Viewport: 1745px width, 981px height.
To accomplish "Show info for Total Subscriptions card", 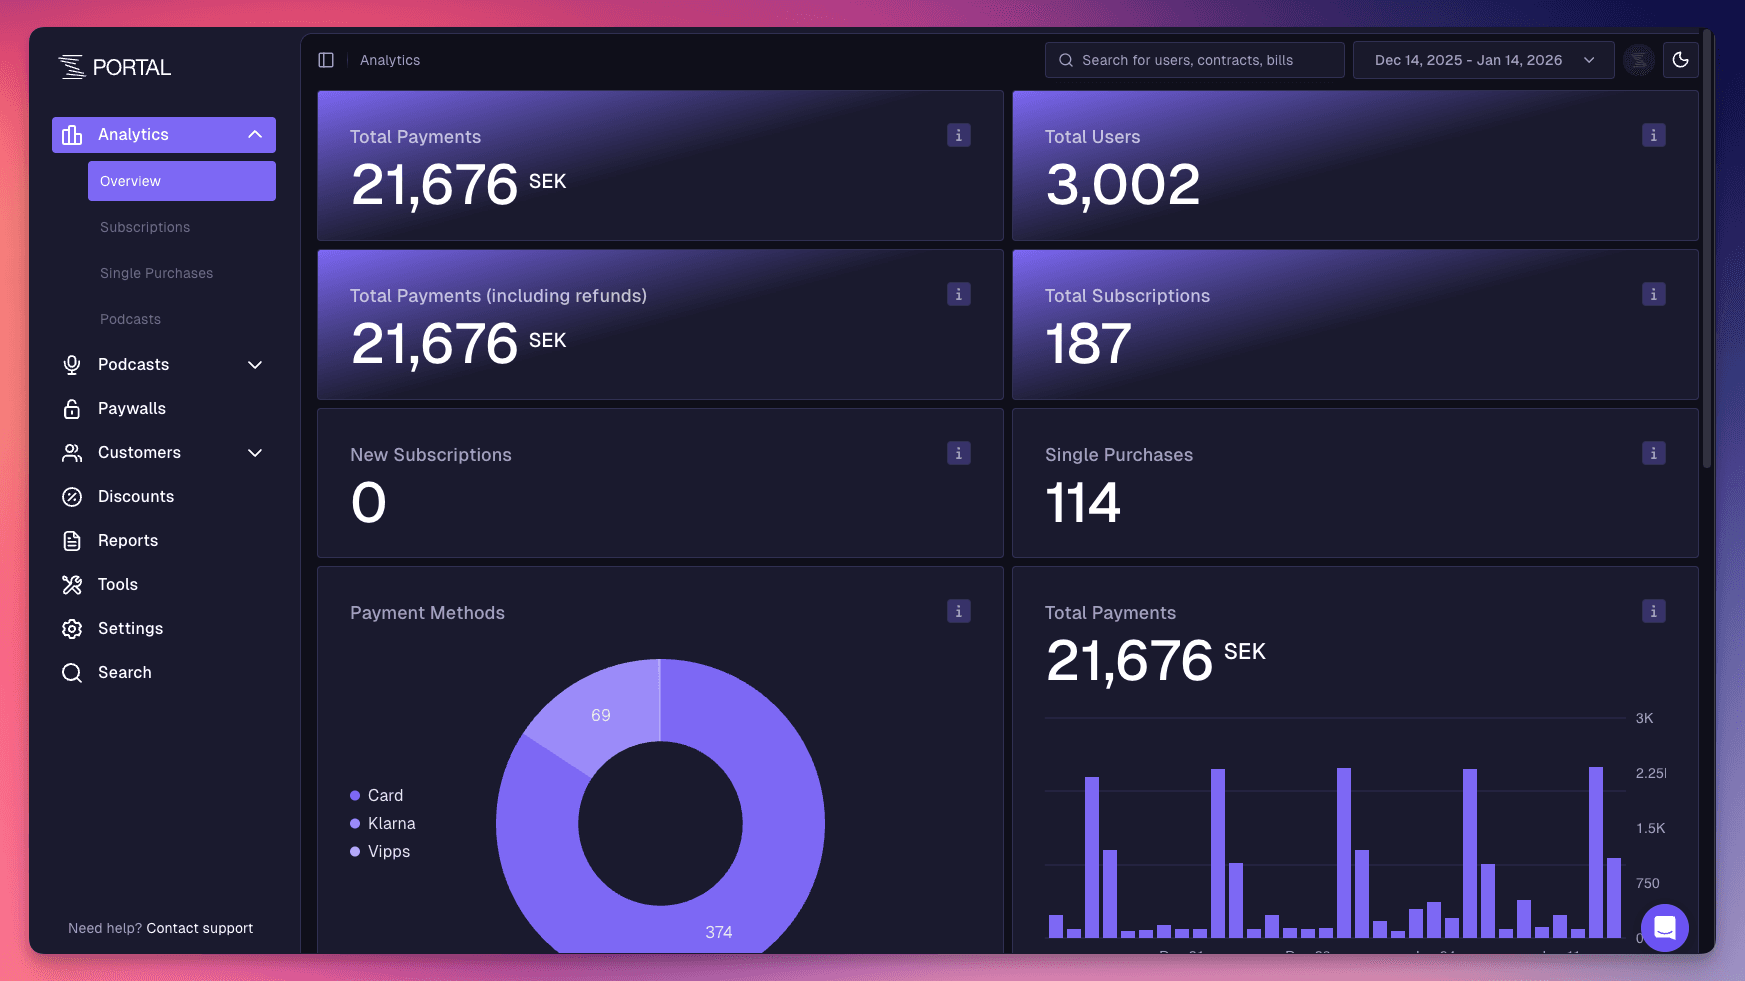I will [1654, 294].
